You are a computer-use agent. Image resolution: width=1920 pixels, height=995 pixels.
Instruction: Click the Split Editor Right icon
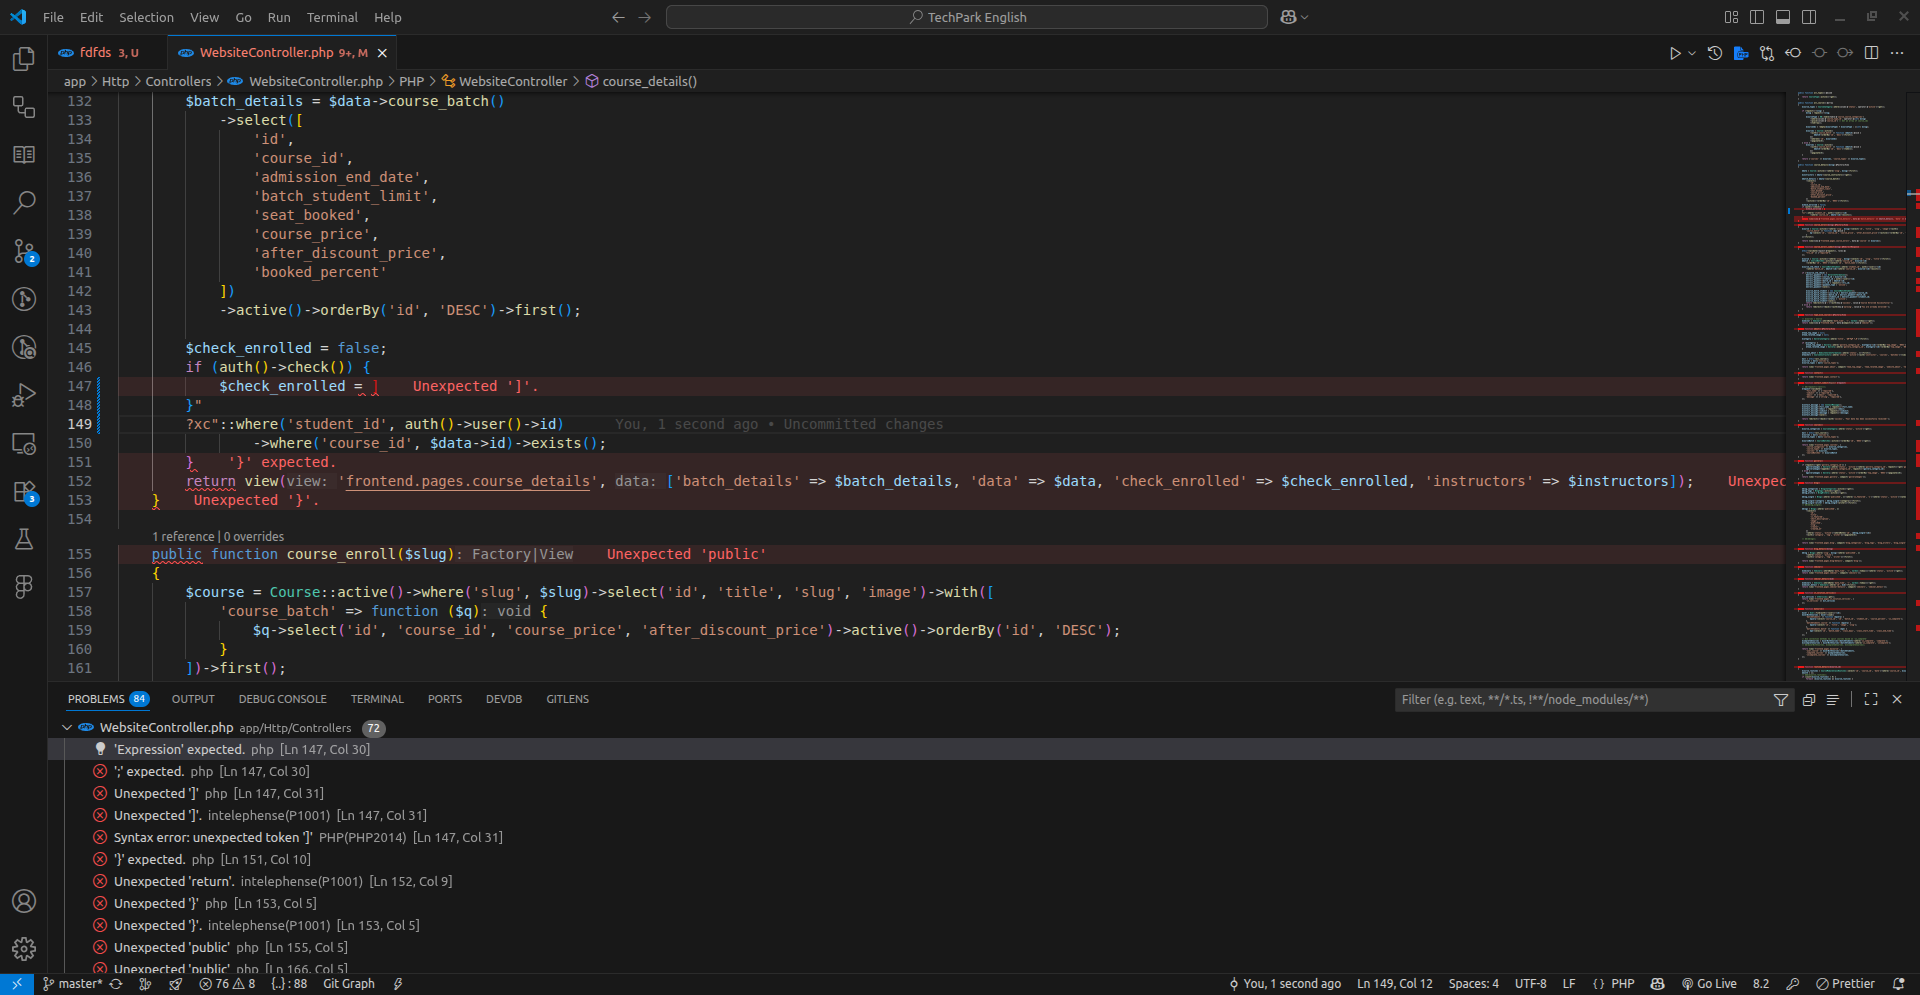[x=1871, y=53]
